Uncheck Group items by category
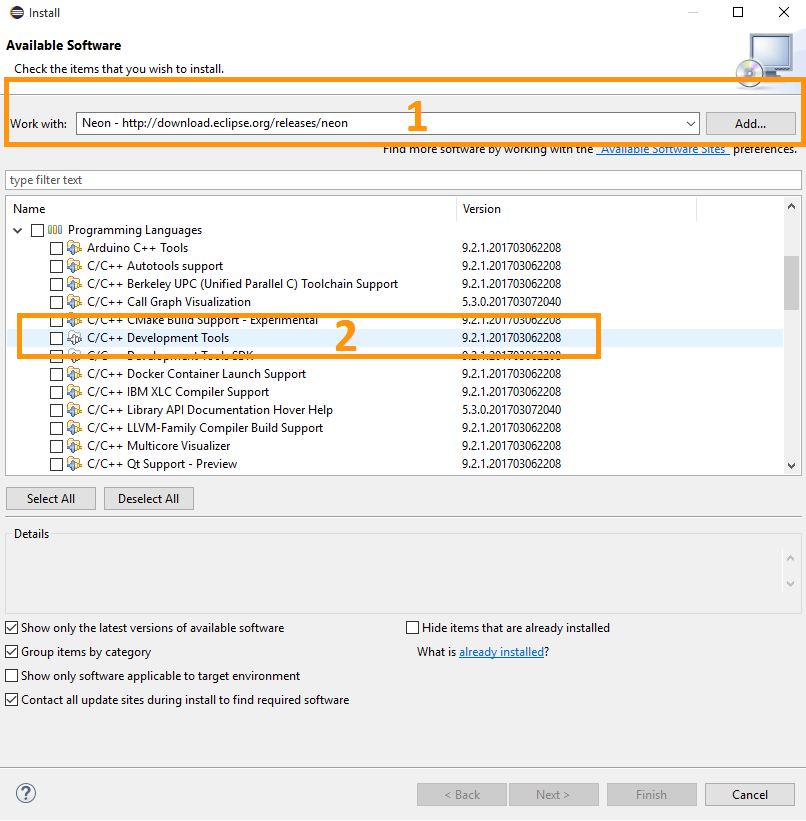806x821 pixels. pos(10,651)
